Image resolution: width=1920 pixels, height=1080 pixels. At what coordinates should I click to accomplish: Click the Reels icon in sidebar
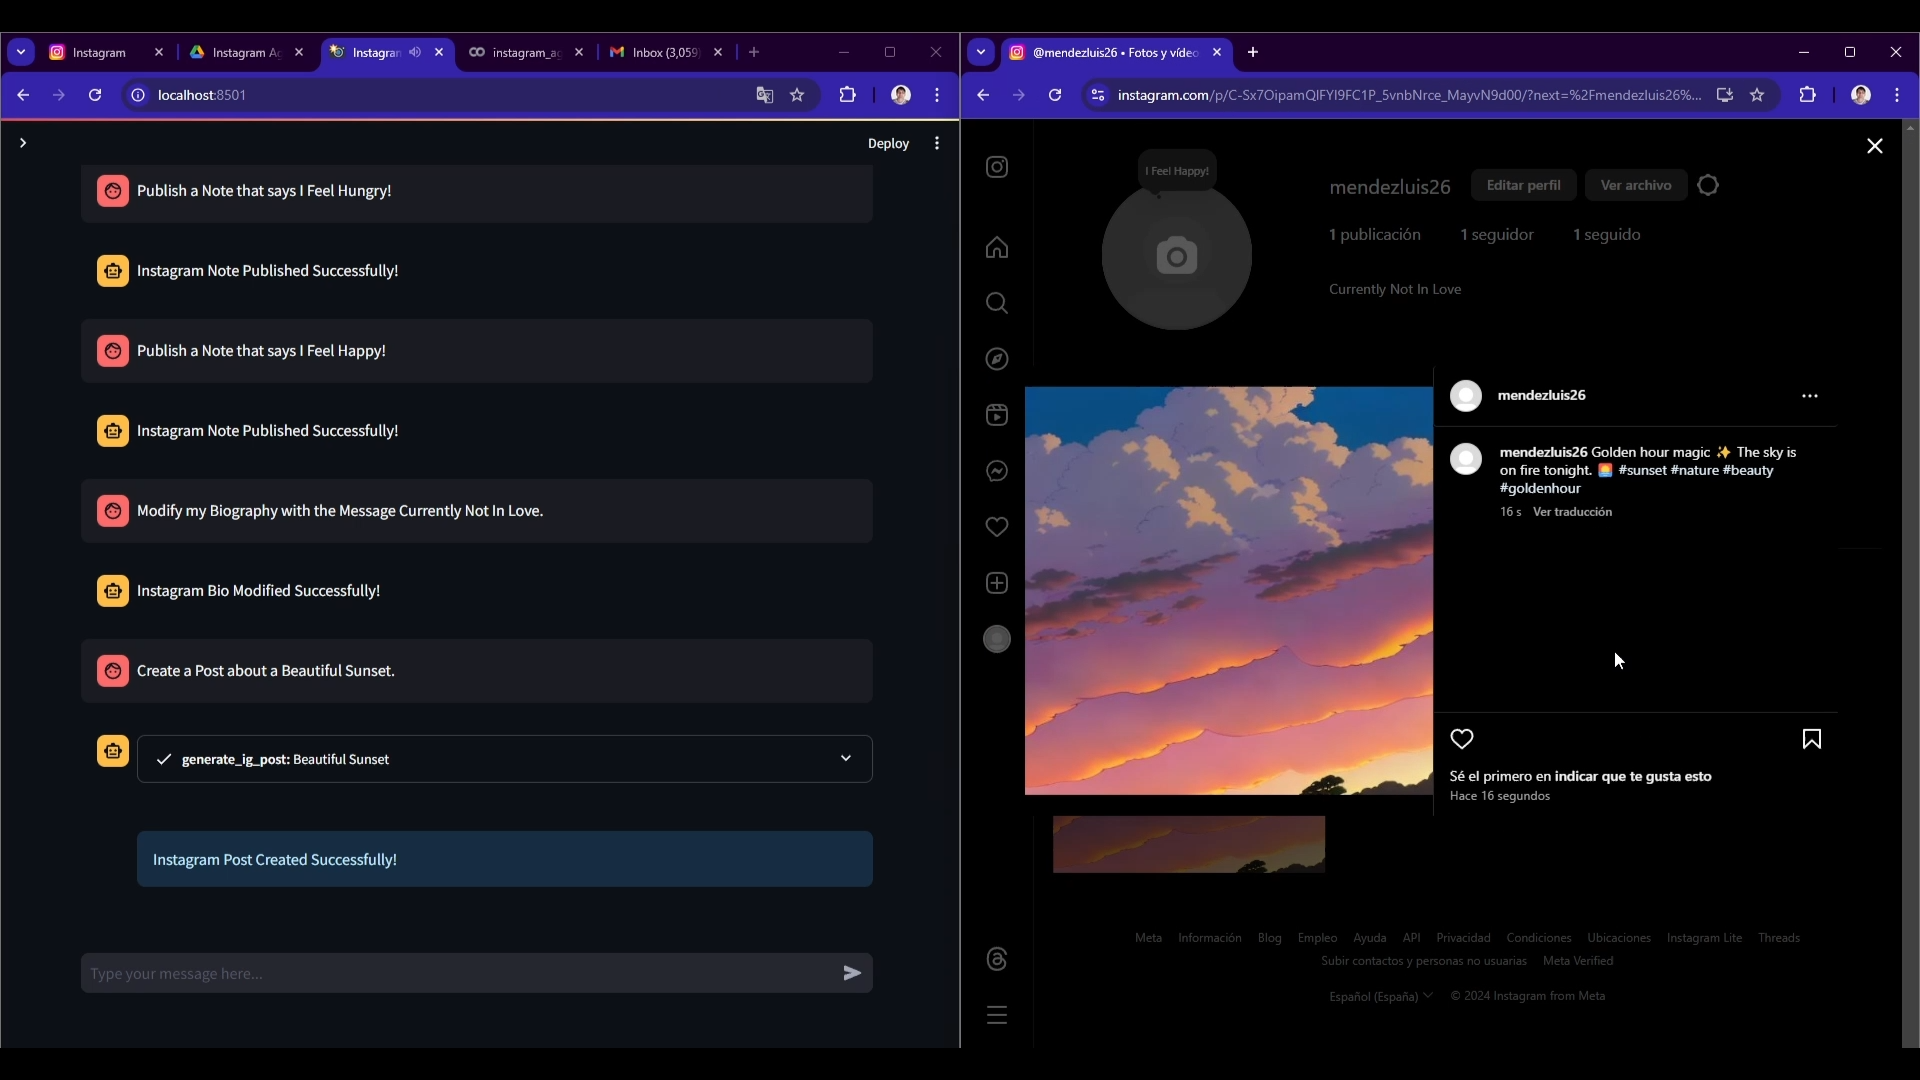(x=997, y=415)
